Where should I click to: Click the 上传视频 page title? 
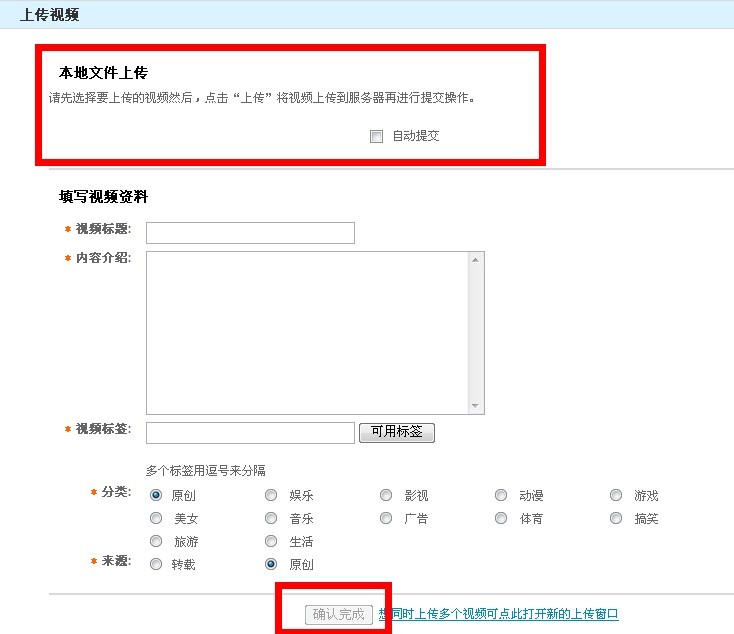[x=50, y=15]
